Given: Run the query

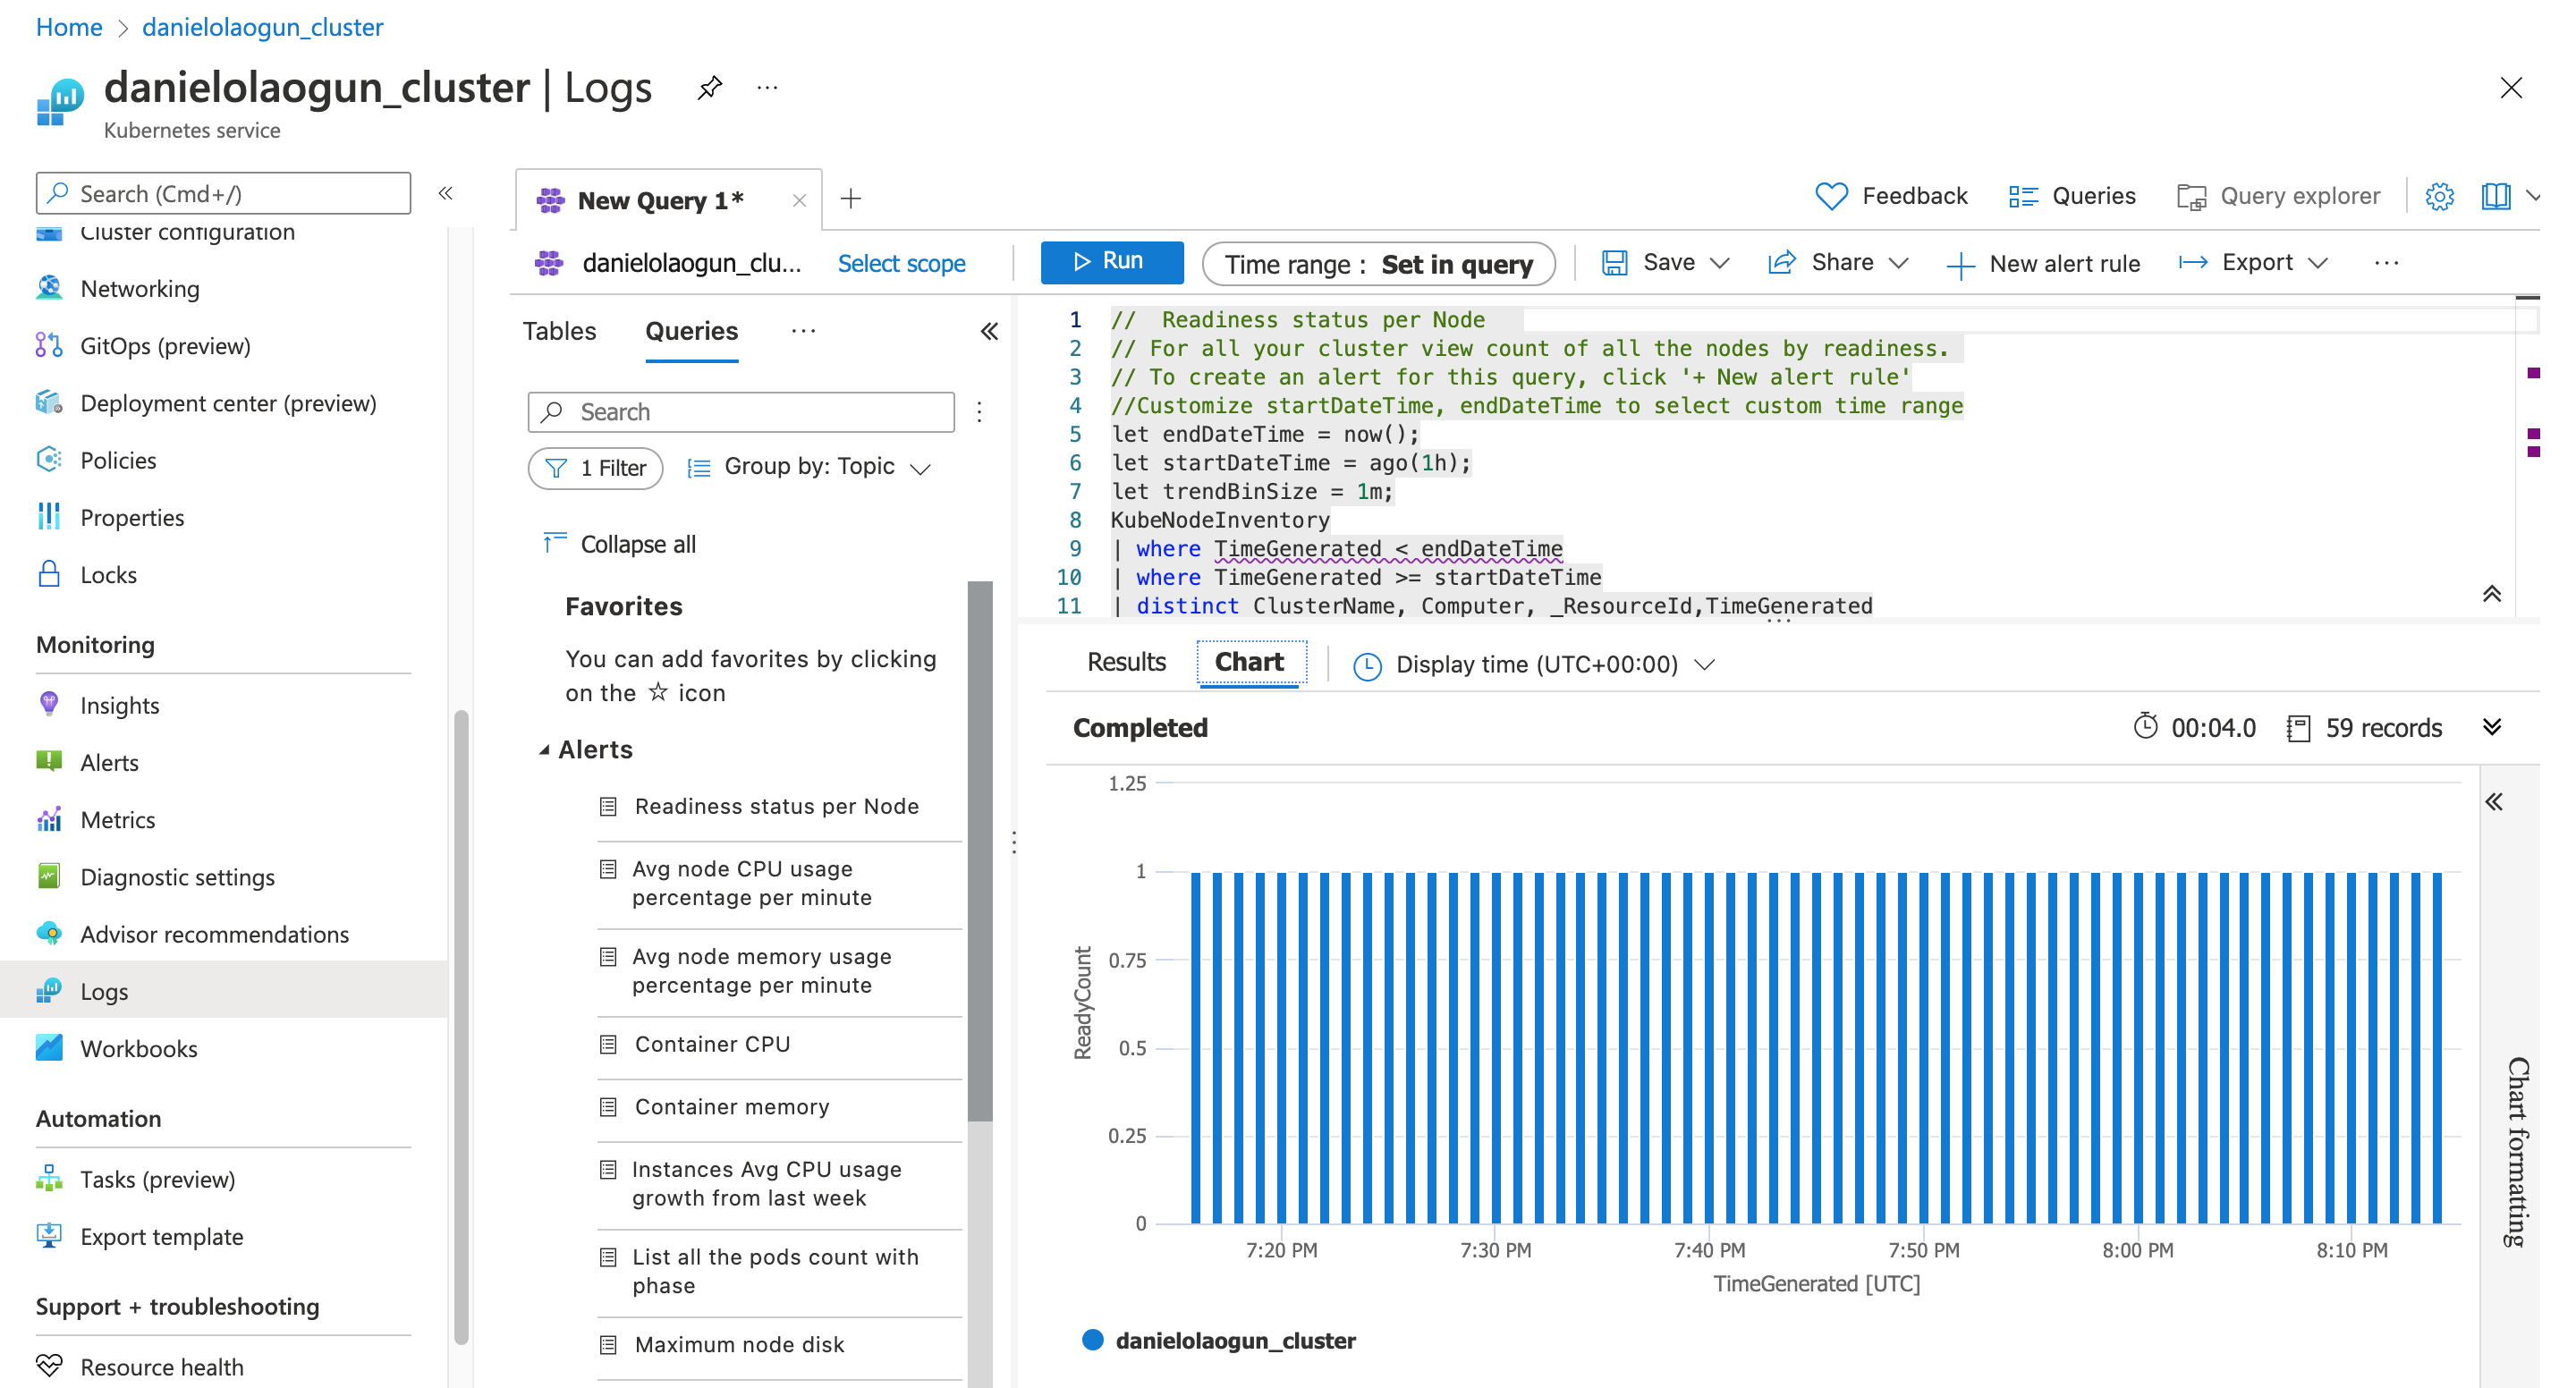Looking at the screenshot, I should point(1111,262).
